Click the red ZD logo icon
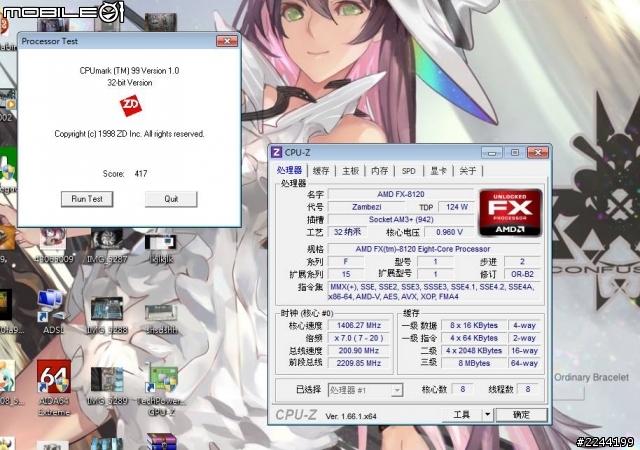The width and height of the screenshot is (640, 450). click(x=131, y=105)
